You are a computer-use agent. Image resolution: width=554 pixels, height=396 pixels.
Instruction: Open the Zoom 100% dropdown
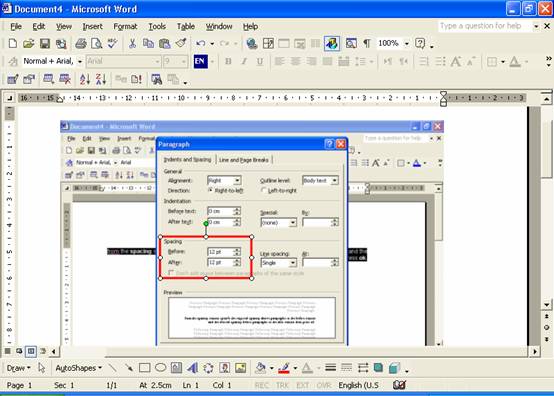[x=407, y=43]
